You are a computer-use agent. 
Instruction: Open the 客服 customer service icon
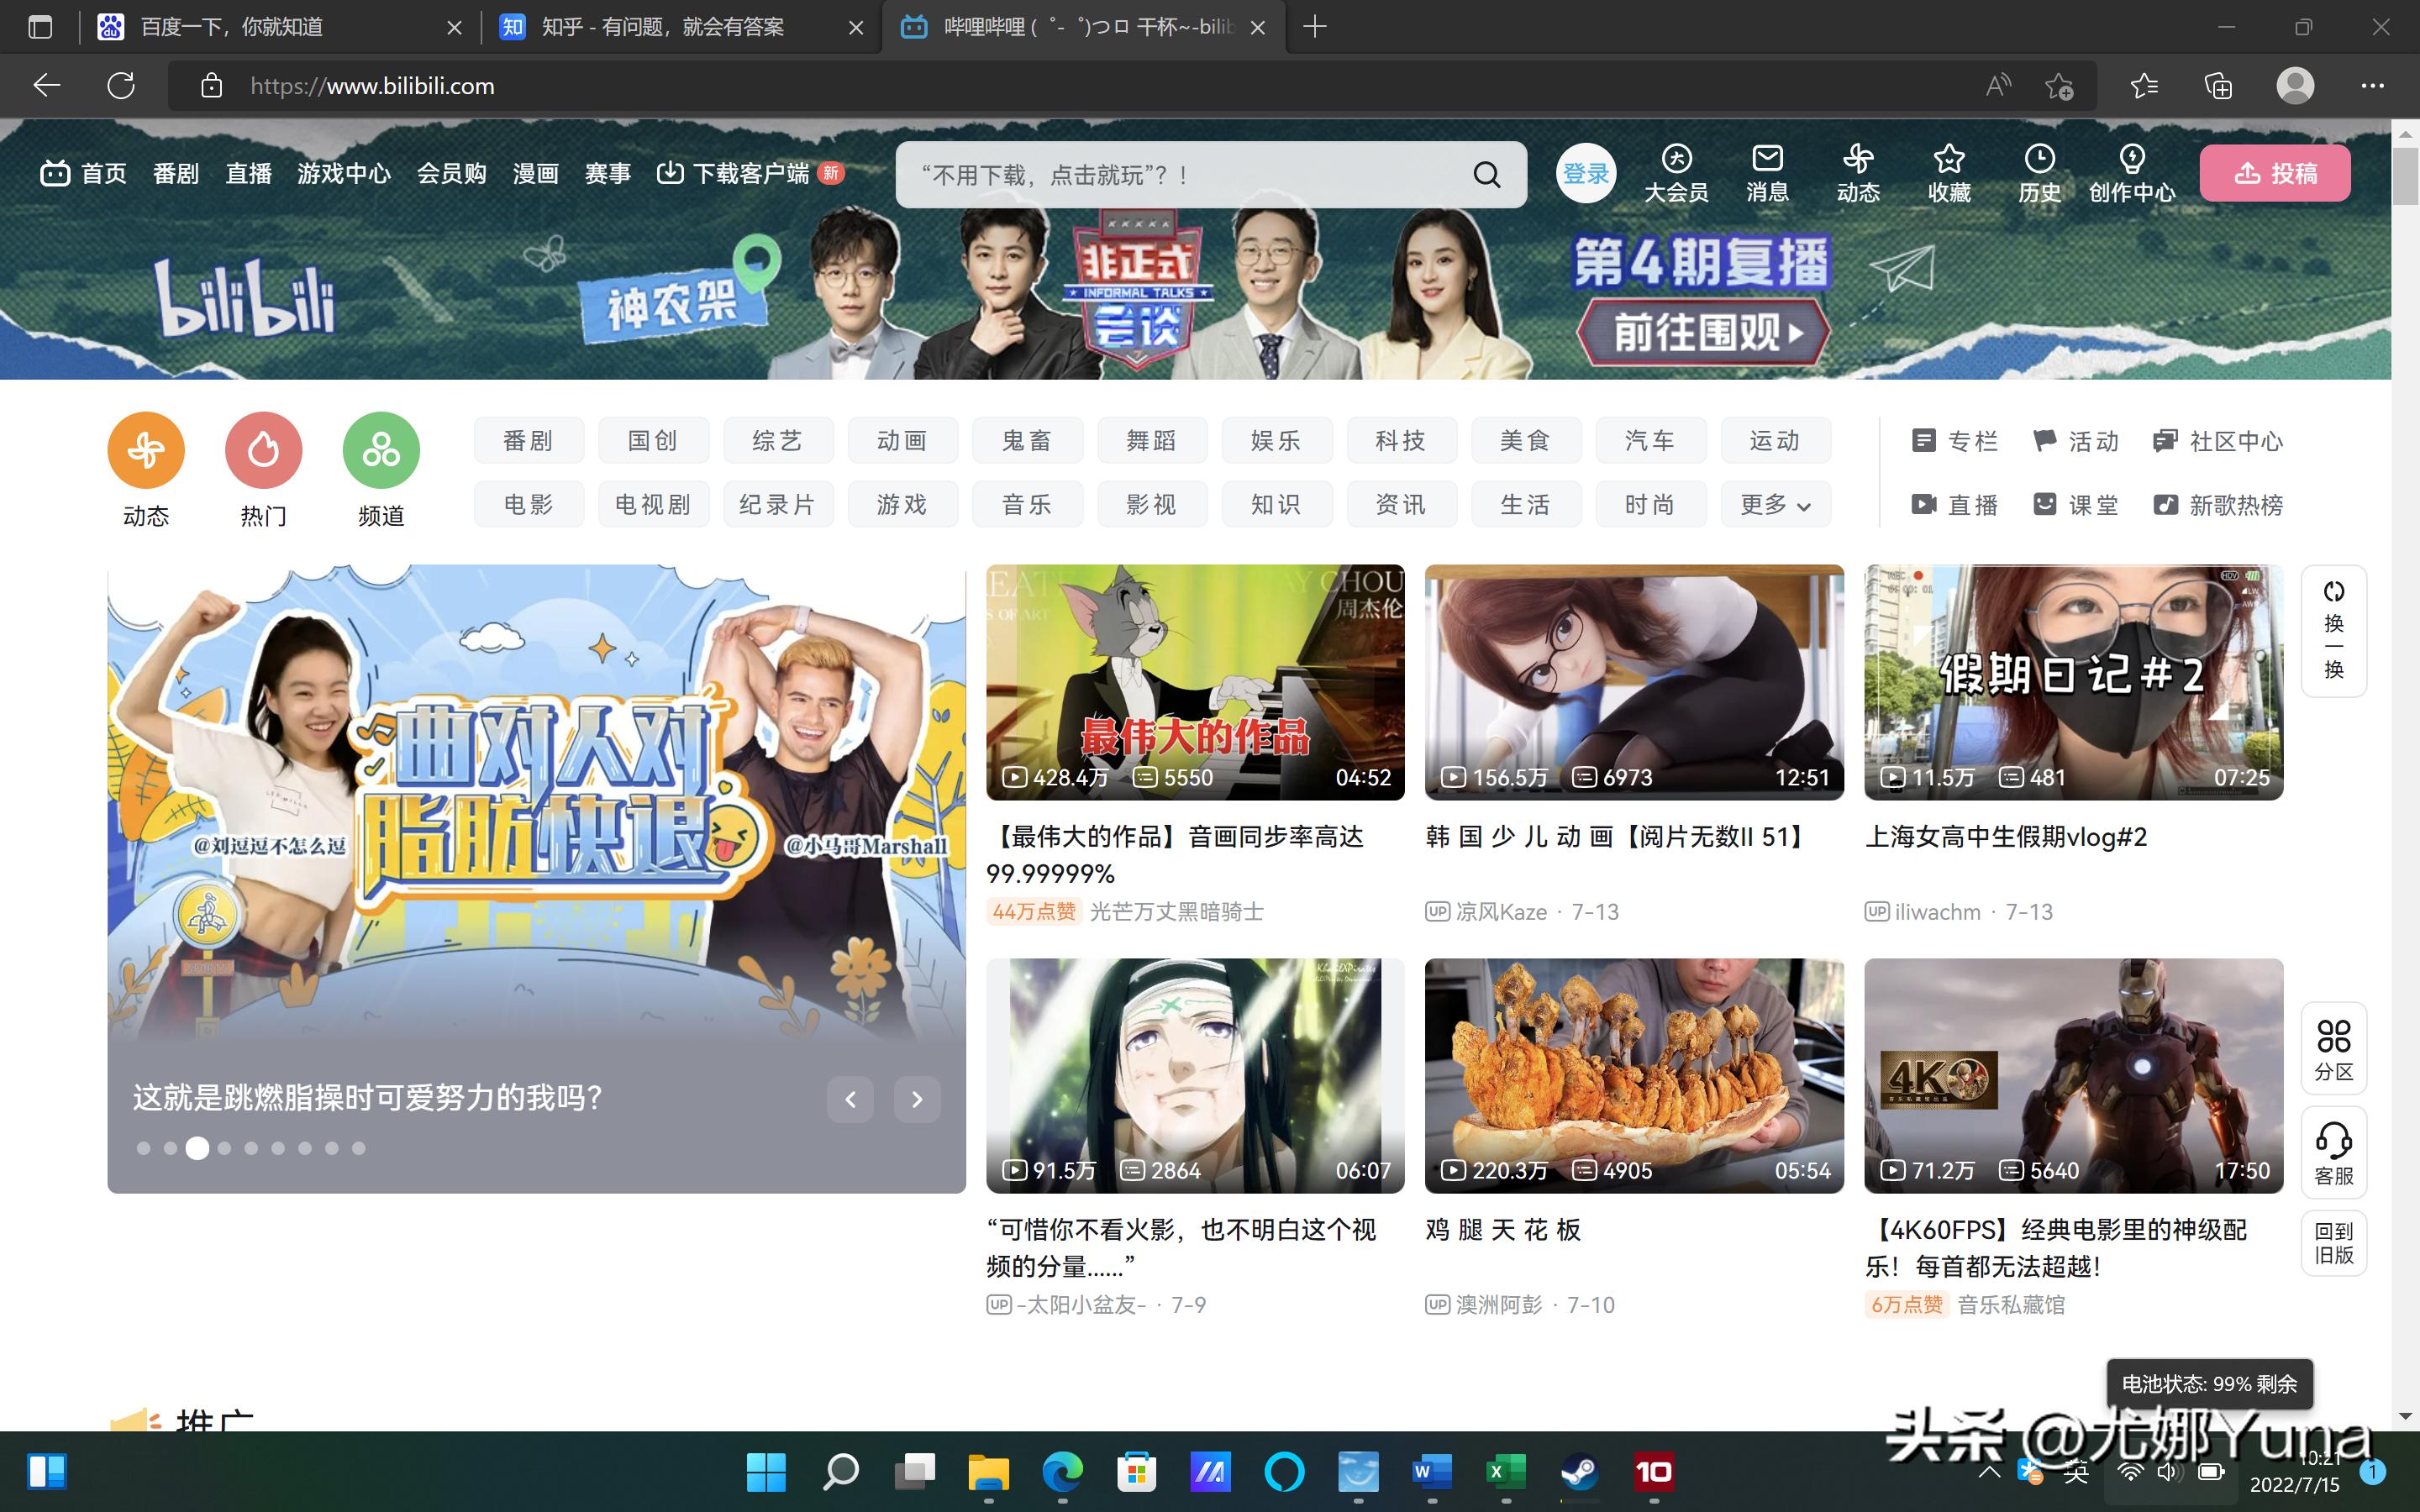(2334, 1152)
